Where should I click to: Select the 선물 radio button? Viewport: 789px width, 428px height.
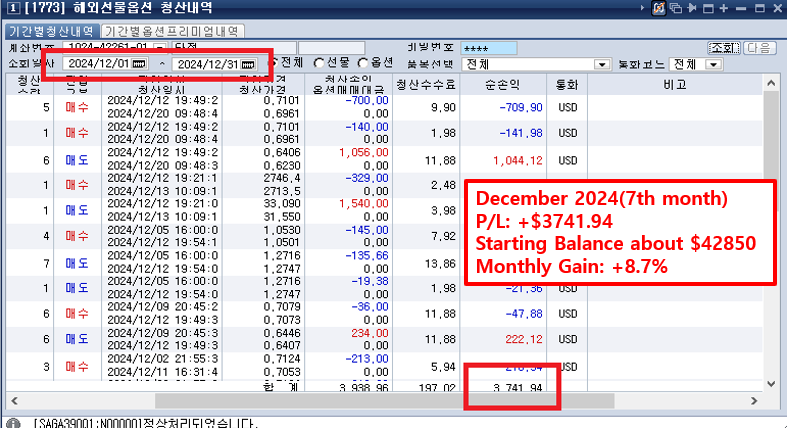click(319, 64)
